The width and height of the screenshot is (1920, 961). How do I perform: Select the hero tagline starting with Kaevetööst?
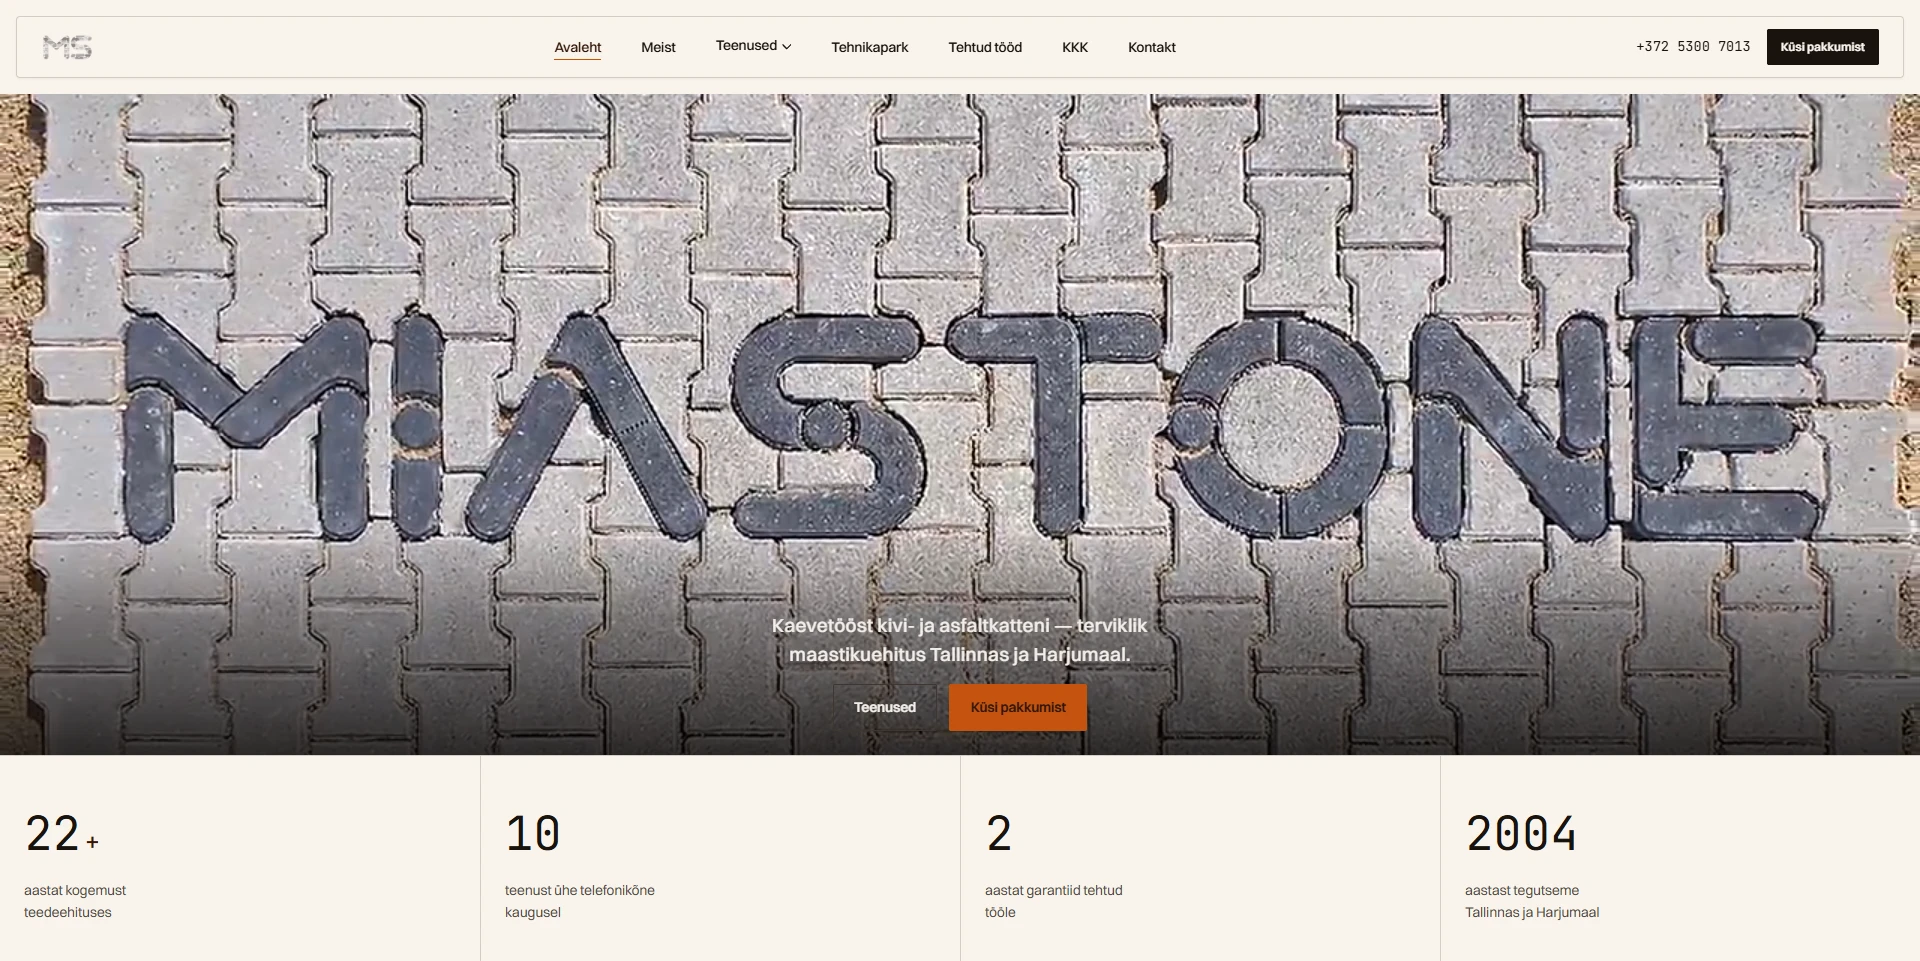click(960, 640)
